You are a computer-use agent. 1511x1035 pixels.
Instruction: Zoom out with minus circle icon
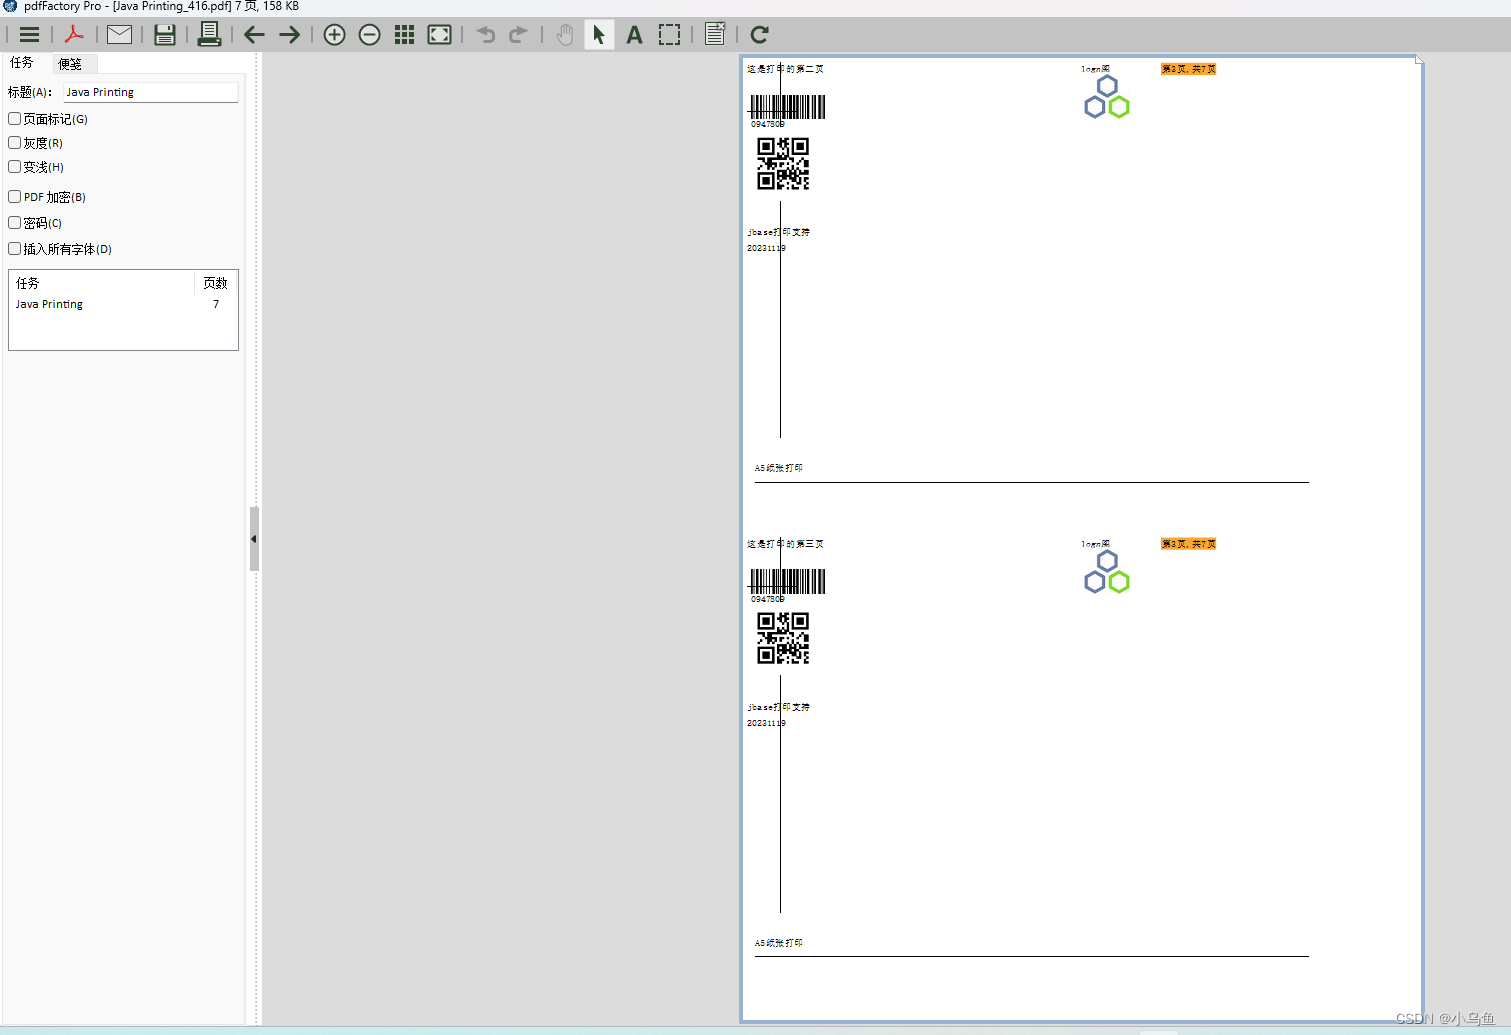[369, 35]
